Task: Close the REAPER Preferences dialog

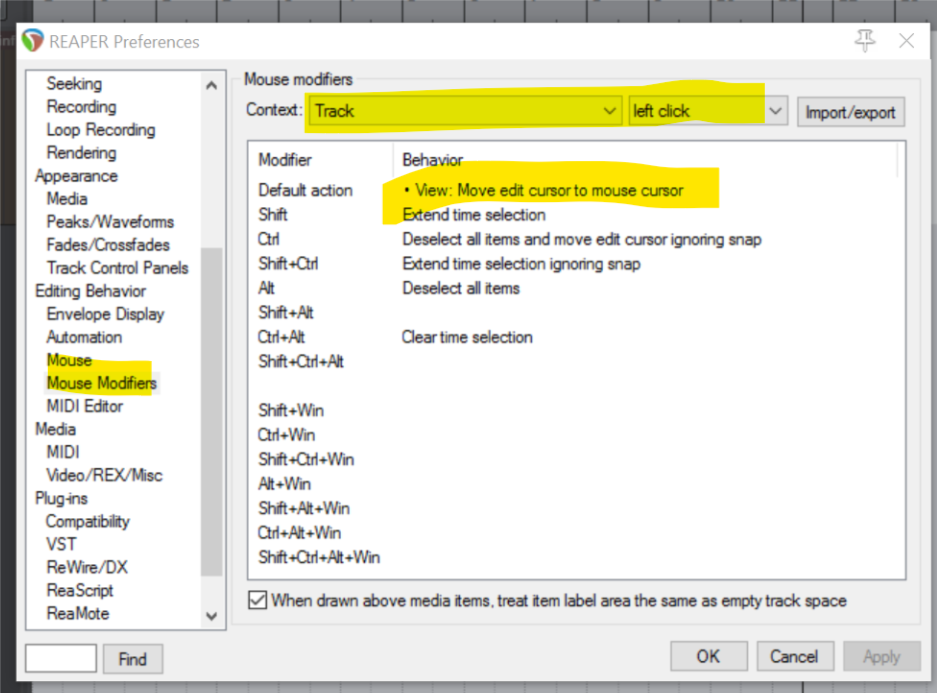Action: (907, 41)
